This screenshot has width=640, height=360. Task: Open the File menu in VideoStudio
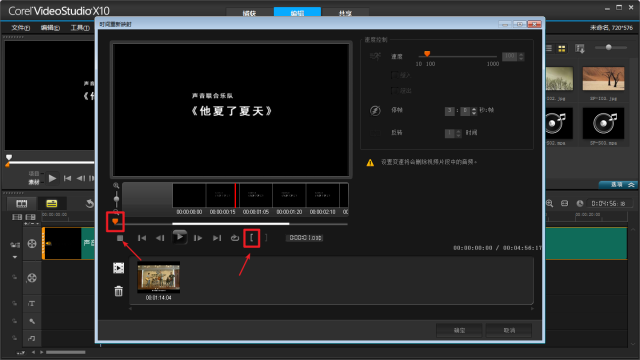20,28
